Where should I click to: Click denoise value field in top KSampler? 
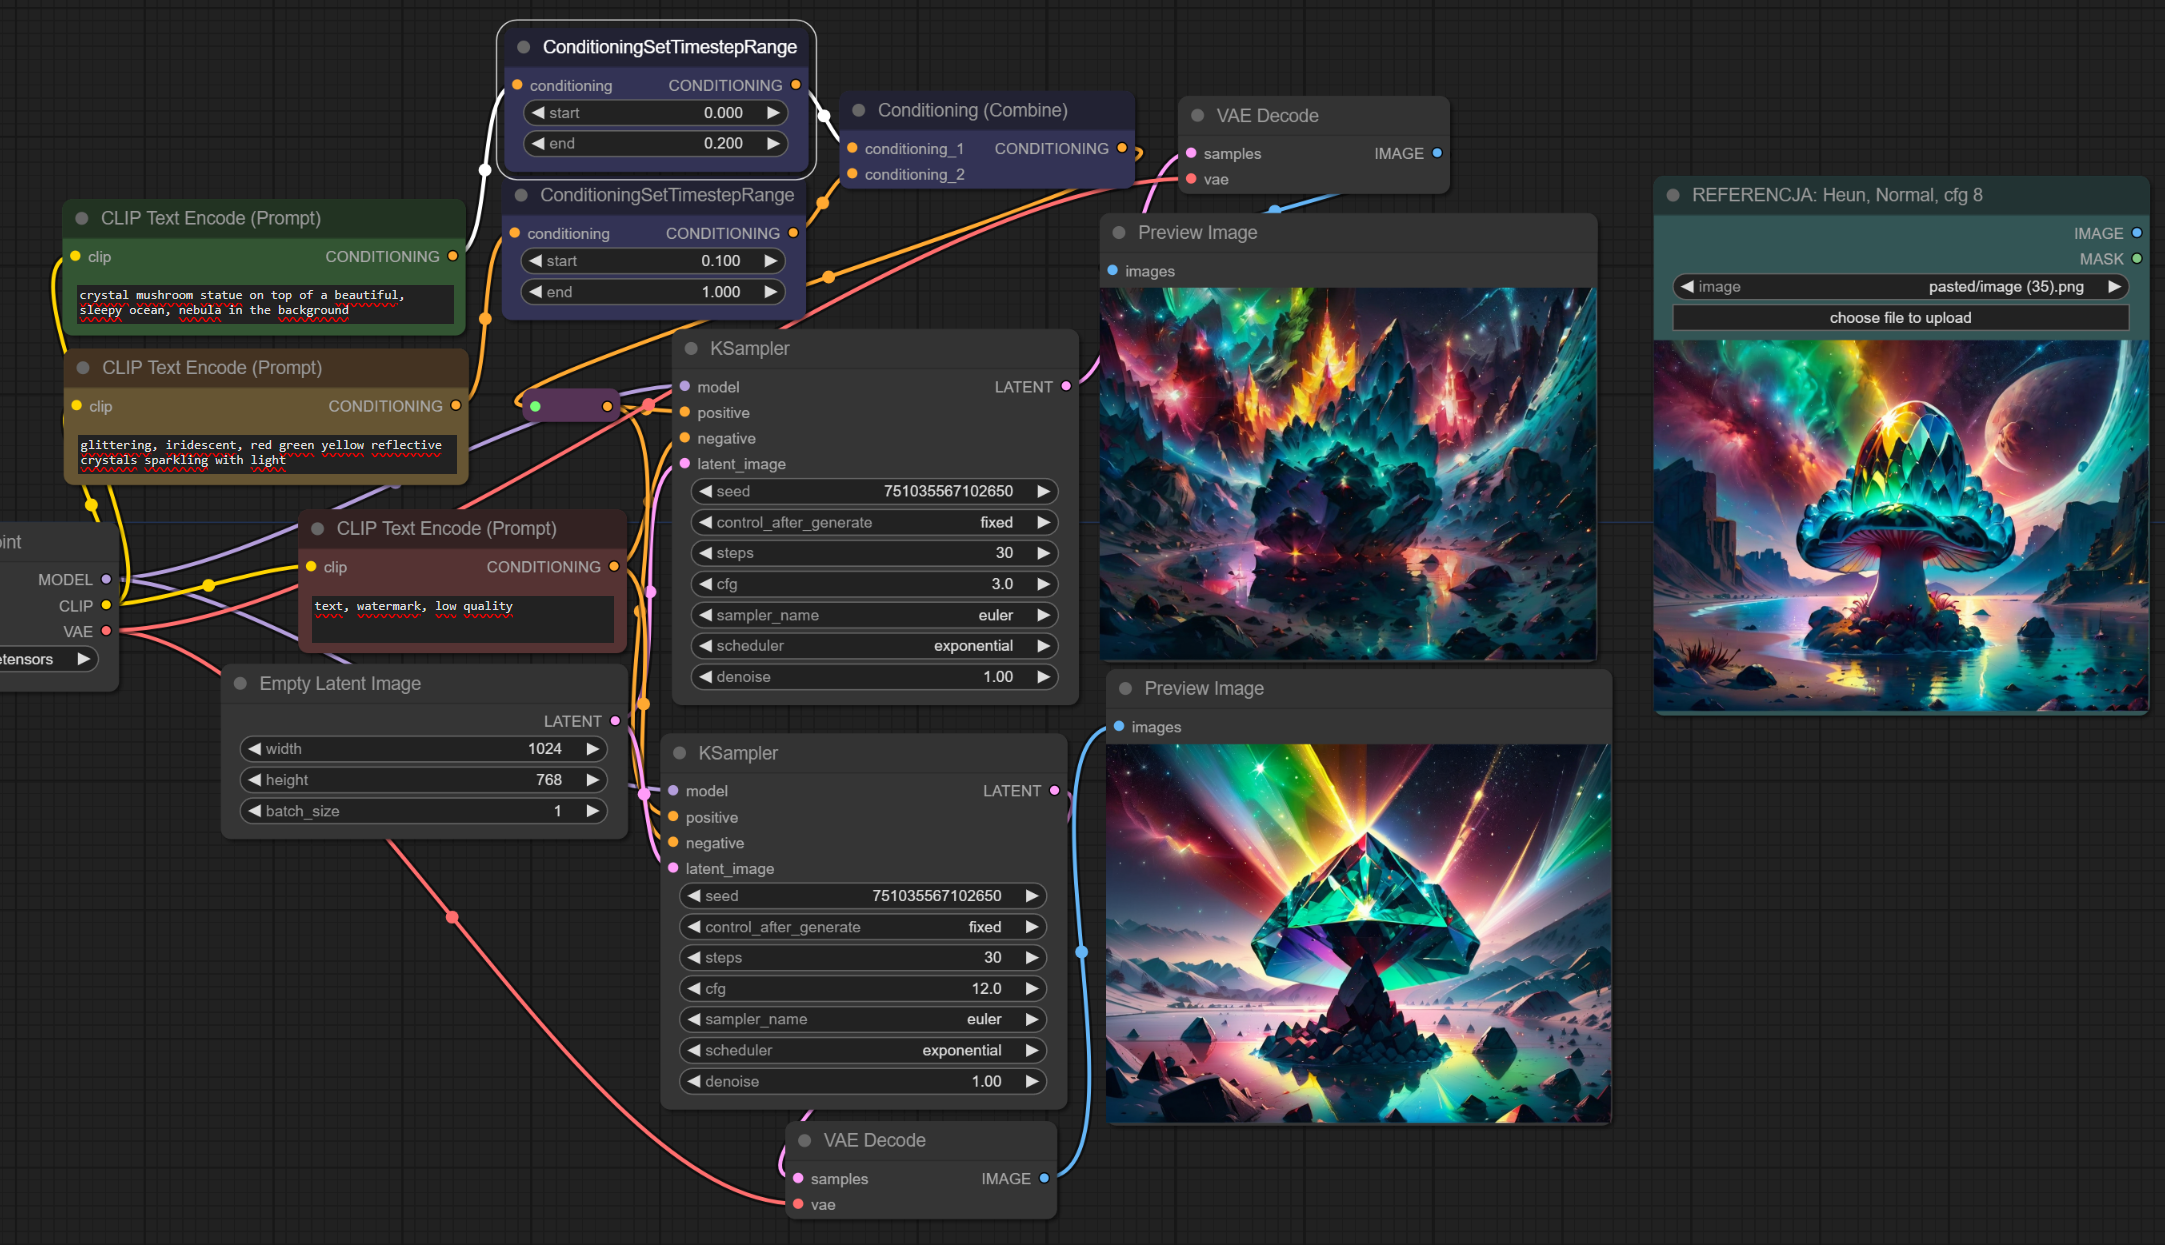874,677
